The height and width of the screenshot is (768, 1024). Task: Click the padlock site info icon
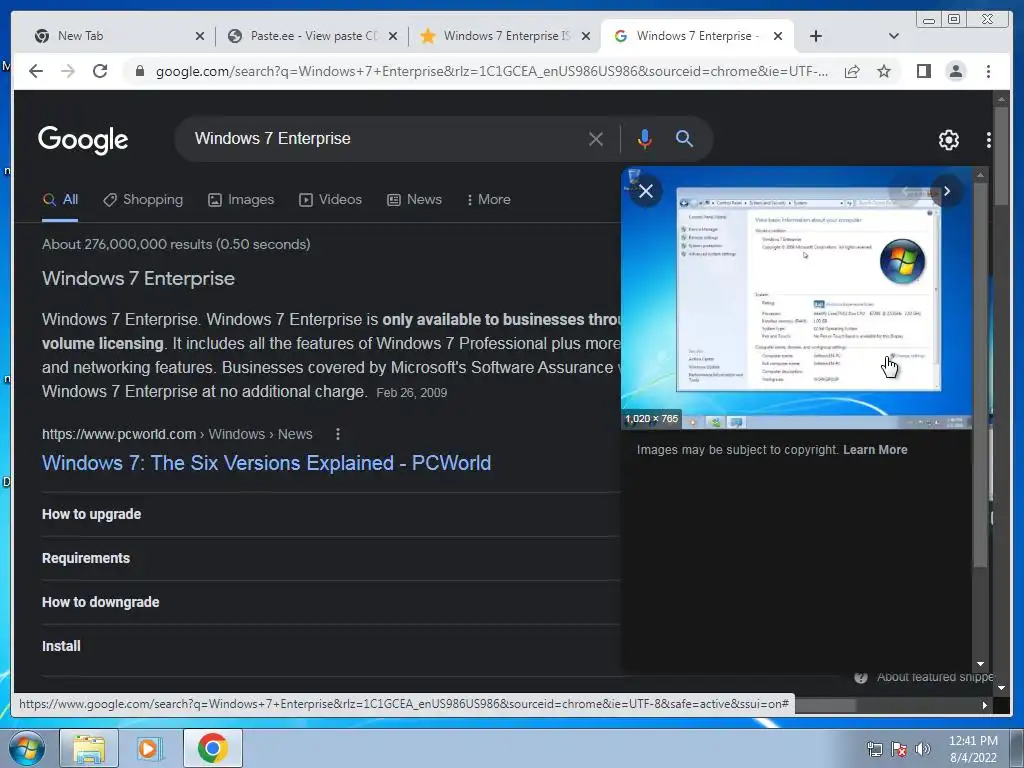point(139,71)
